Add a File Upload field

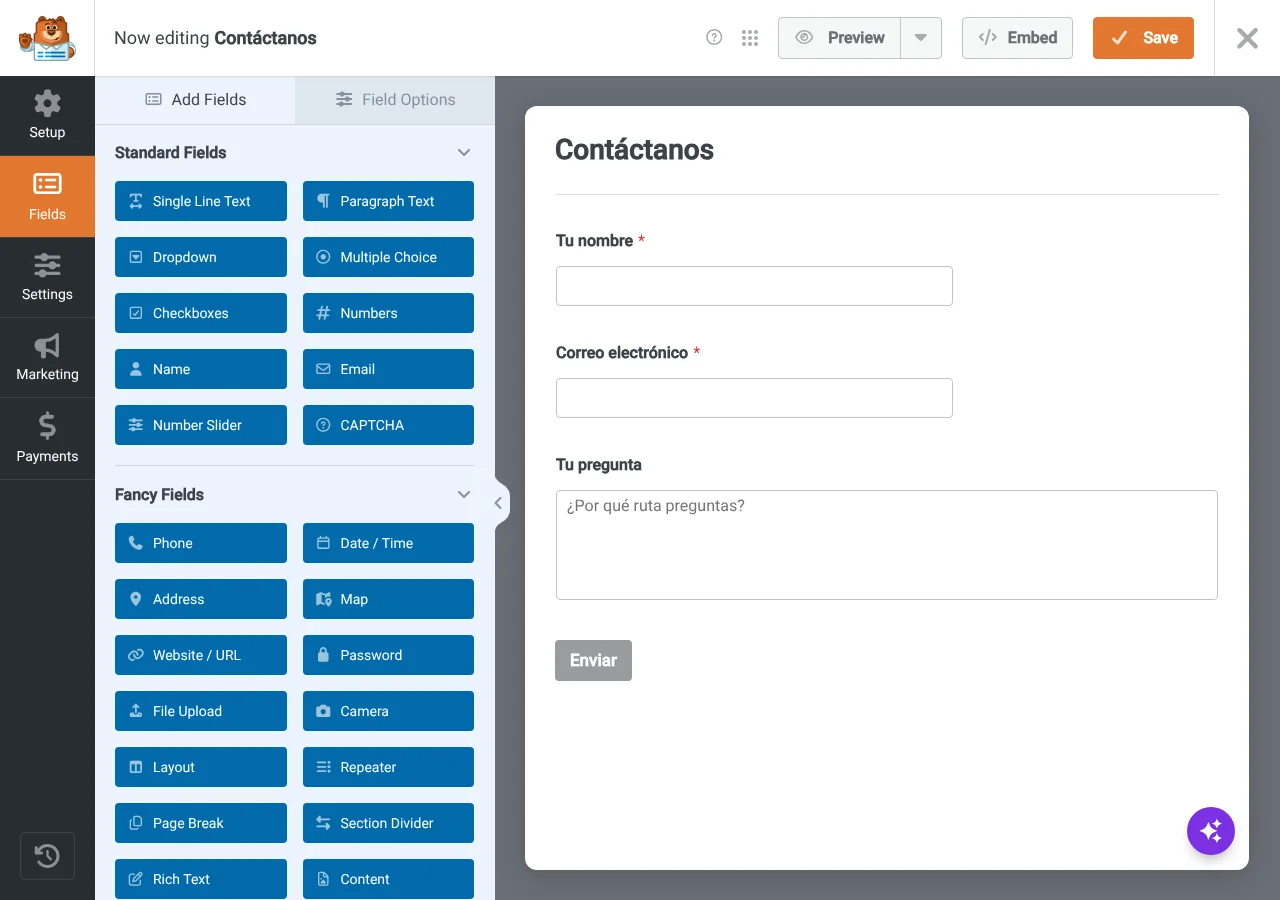pos(201,711)
